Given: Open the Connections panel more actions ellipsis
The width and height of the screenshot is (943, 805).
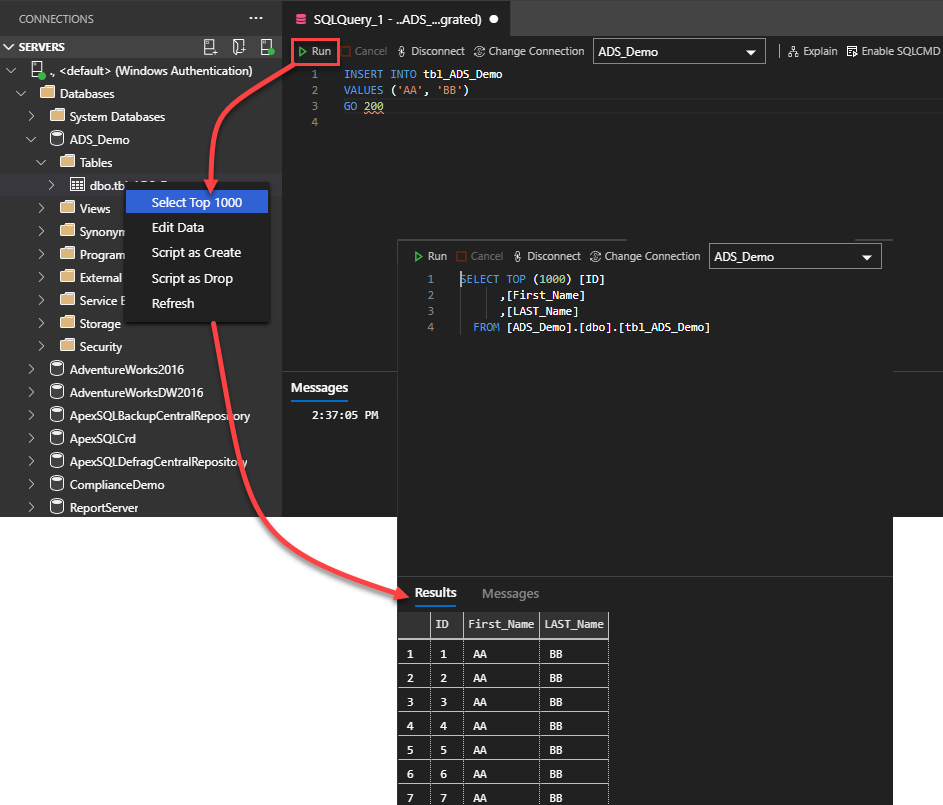Looking at the screenshot, I should coord(256,19).
